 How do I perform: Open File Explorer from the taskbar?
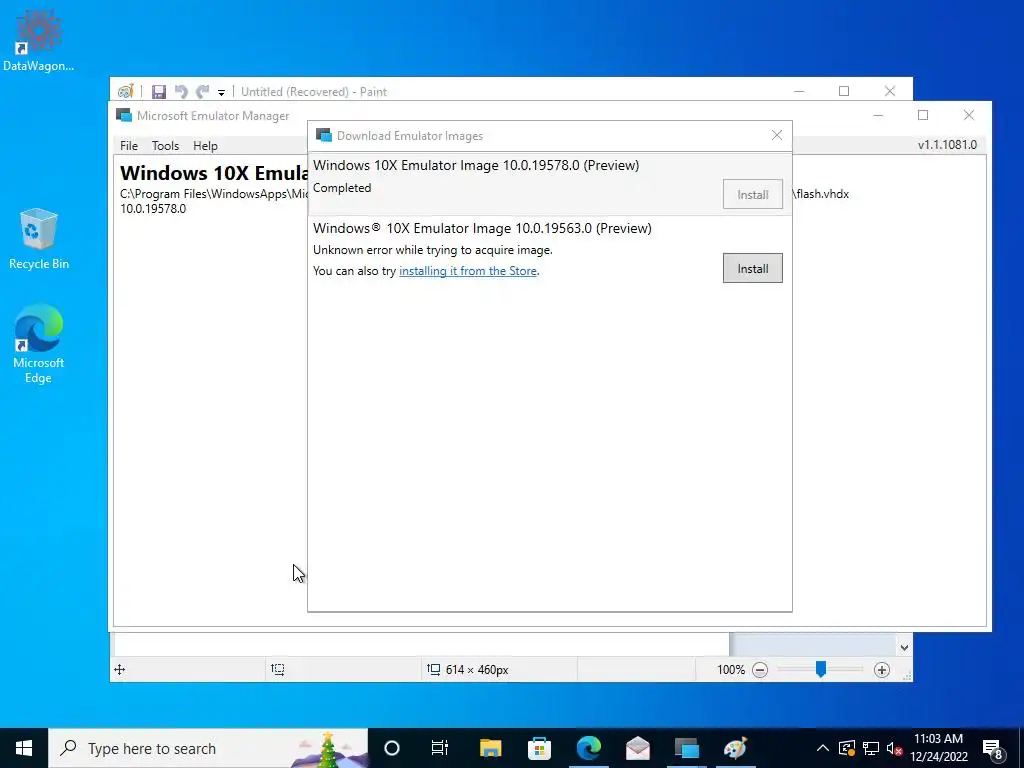[490, 748]
